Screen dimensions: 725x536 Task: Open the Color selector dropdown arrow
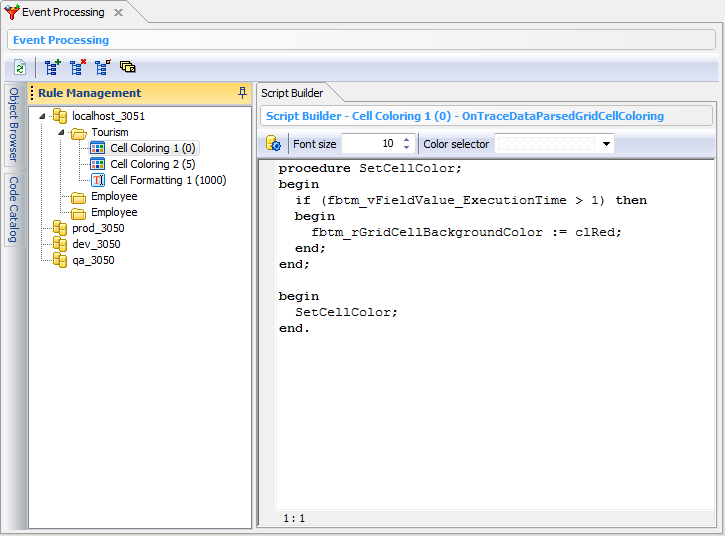[606, 144]
